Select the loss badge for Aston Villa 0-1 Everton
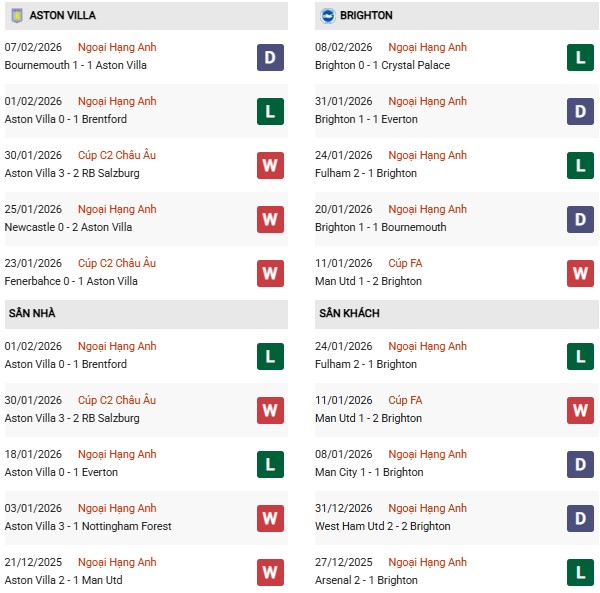The height and width of the screenshot is (593, 600). pyautogui.click(x=270, y=464)
